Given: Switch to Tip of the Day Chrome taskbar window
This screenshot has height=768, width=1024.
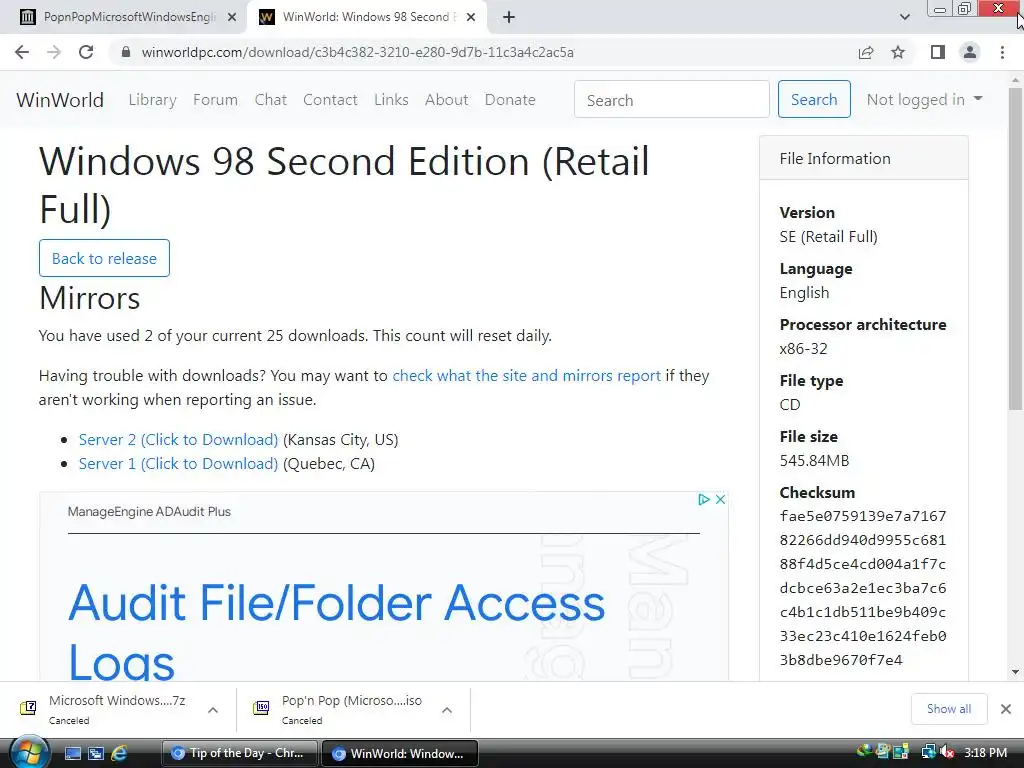Looking at the screenshot, I should (239, 753).
